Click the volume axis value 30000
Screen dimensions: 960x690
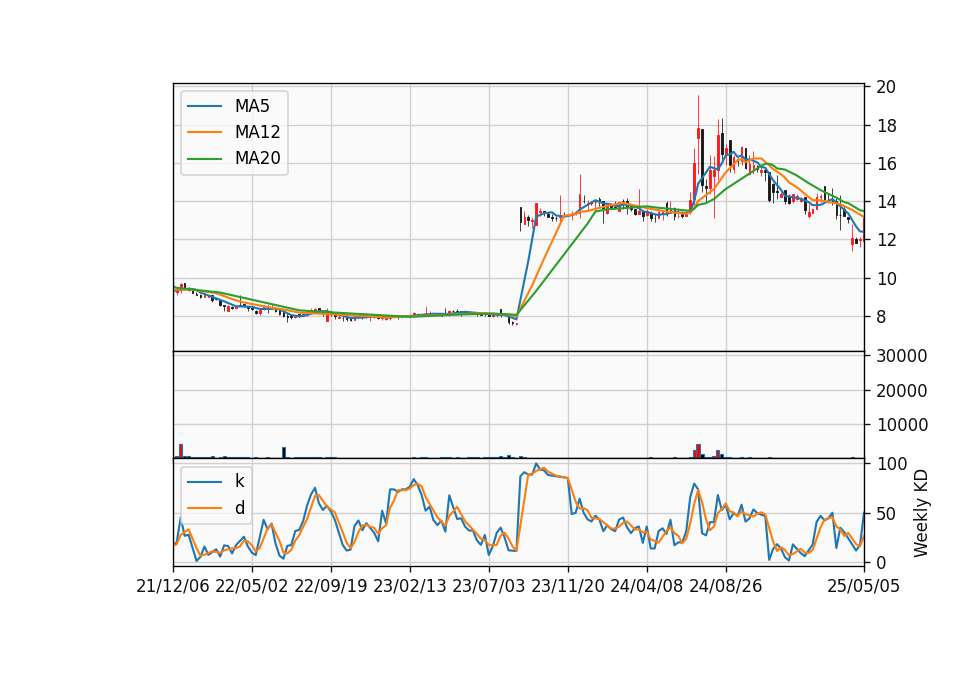pyautogui.click(x=902, y=356)
